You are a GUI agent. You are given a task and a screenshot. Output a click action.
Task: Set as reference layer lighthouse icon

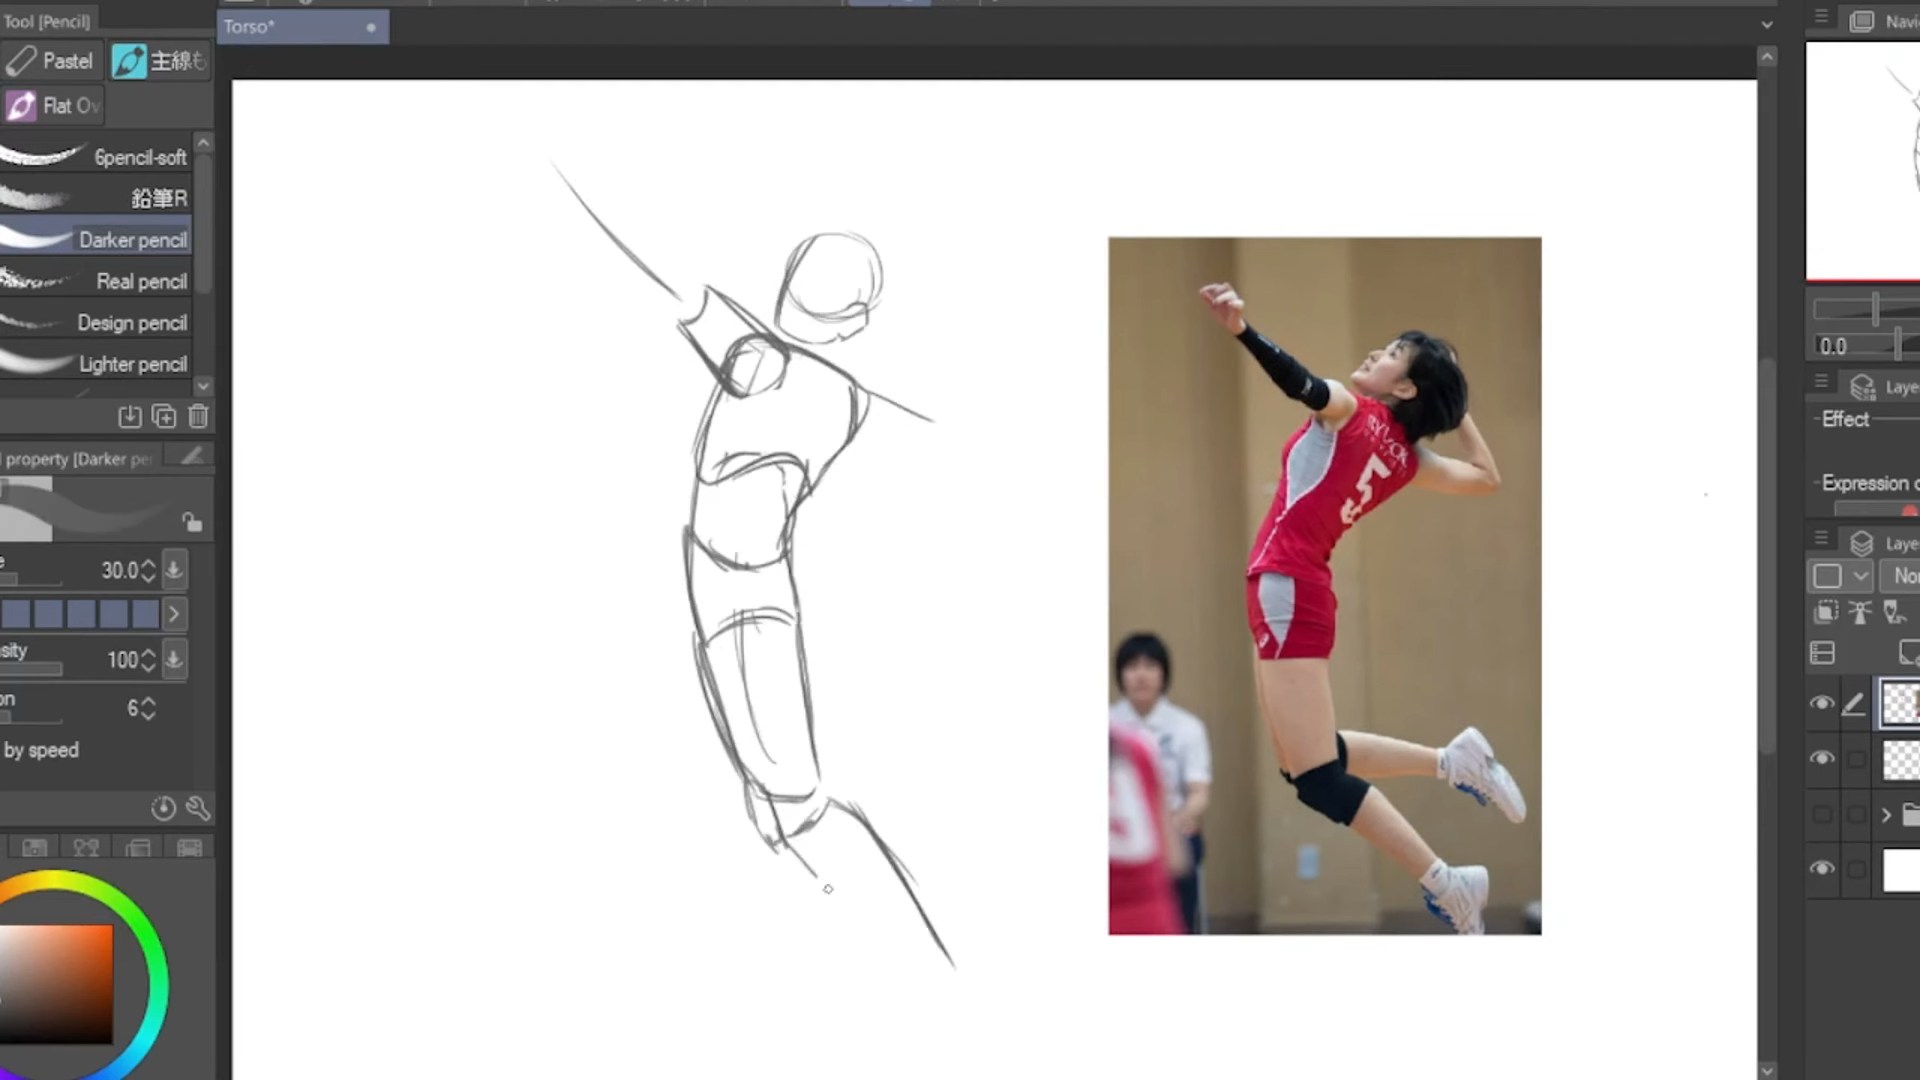(x=1860, y=612)
